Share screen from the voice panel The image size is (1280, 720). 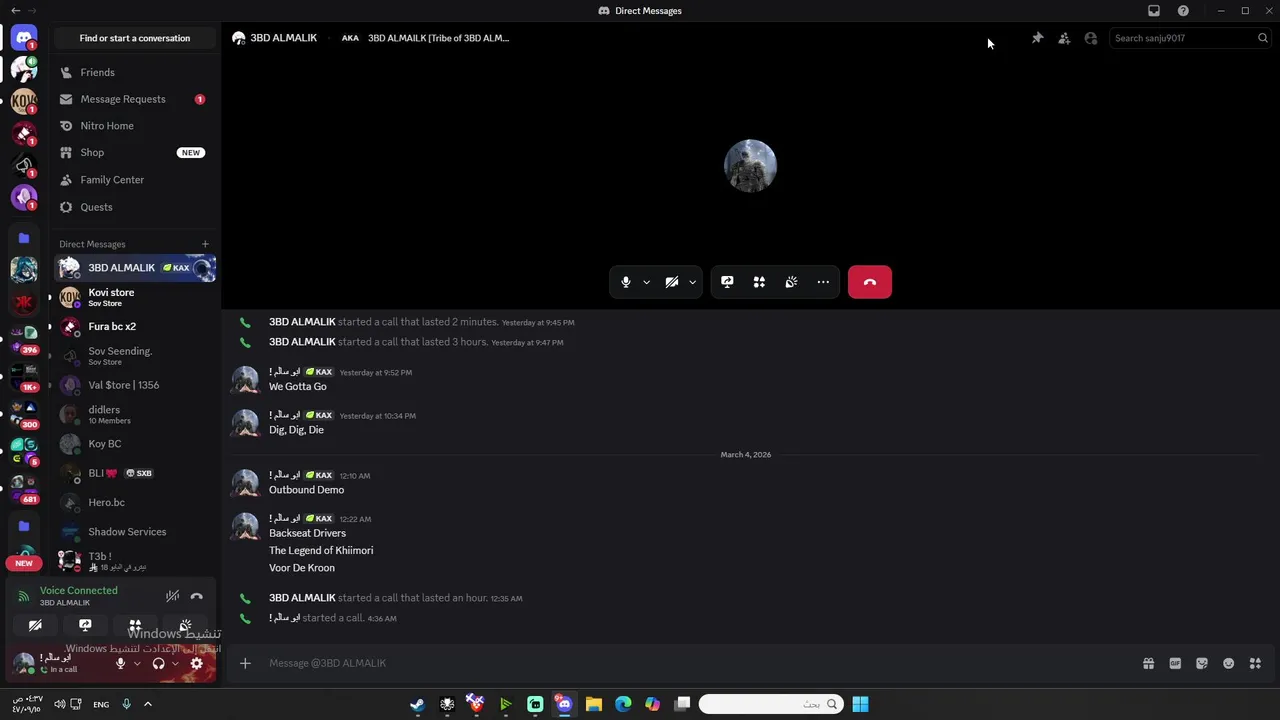85,626
